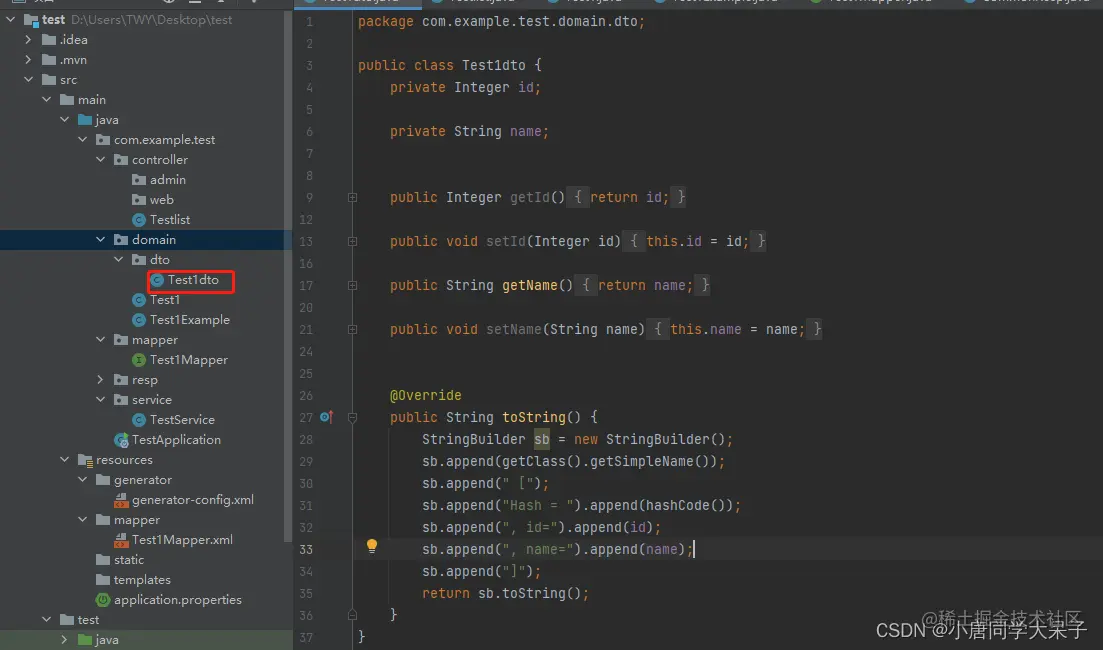1103x650 pixels.
Task: Expand folded getName method on line 17
Action: click(x=352, y=286)
